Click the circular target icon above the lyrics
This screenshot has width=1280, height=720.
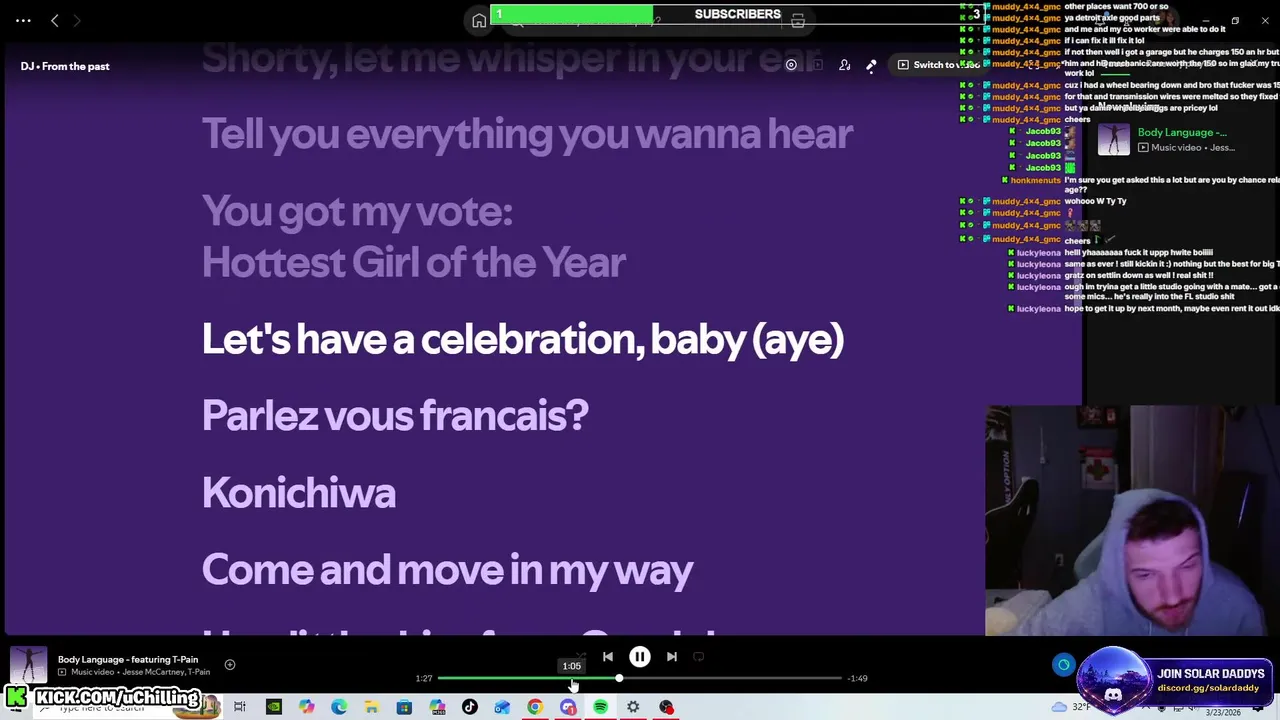791,65
